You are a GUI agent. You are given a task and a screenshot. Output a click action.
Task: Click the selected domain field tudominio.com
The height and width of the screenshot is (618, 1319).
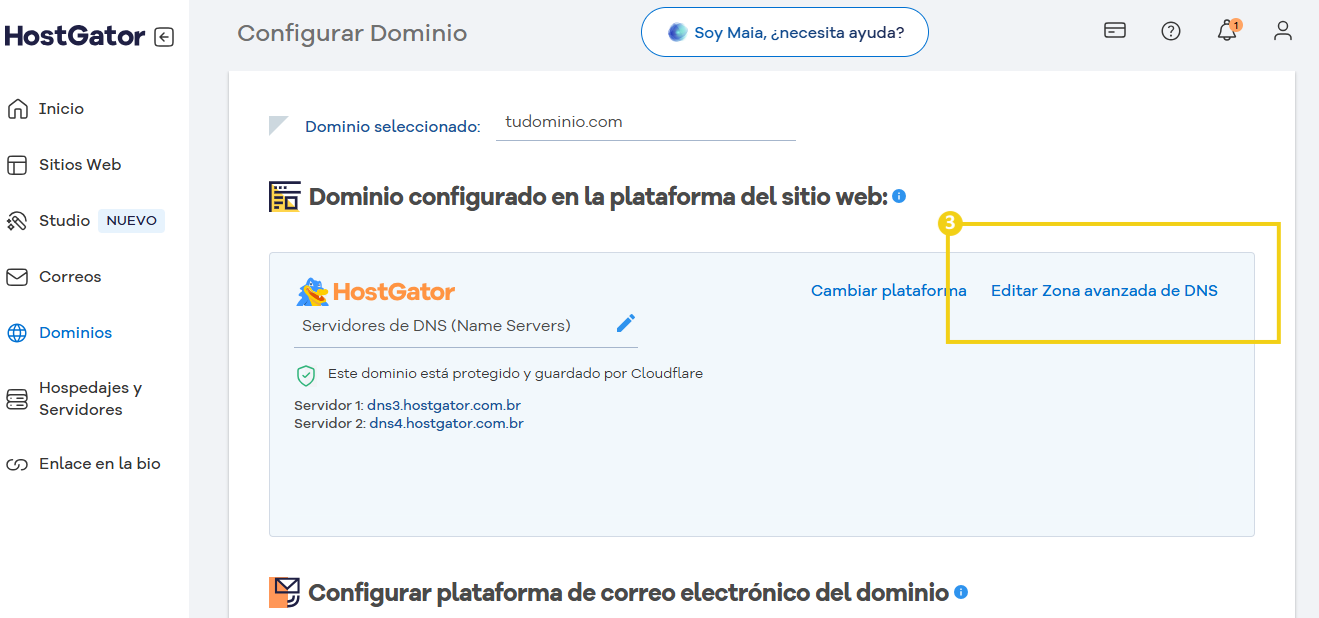point(646,123)
